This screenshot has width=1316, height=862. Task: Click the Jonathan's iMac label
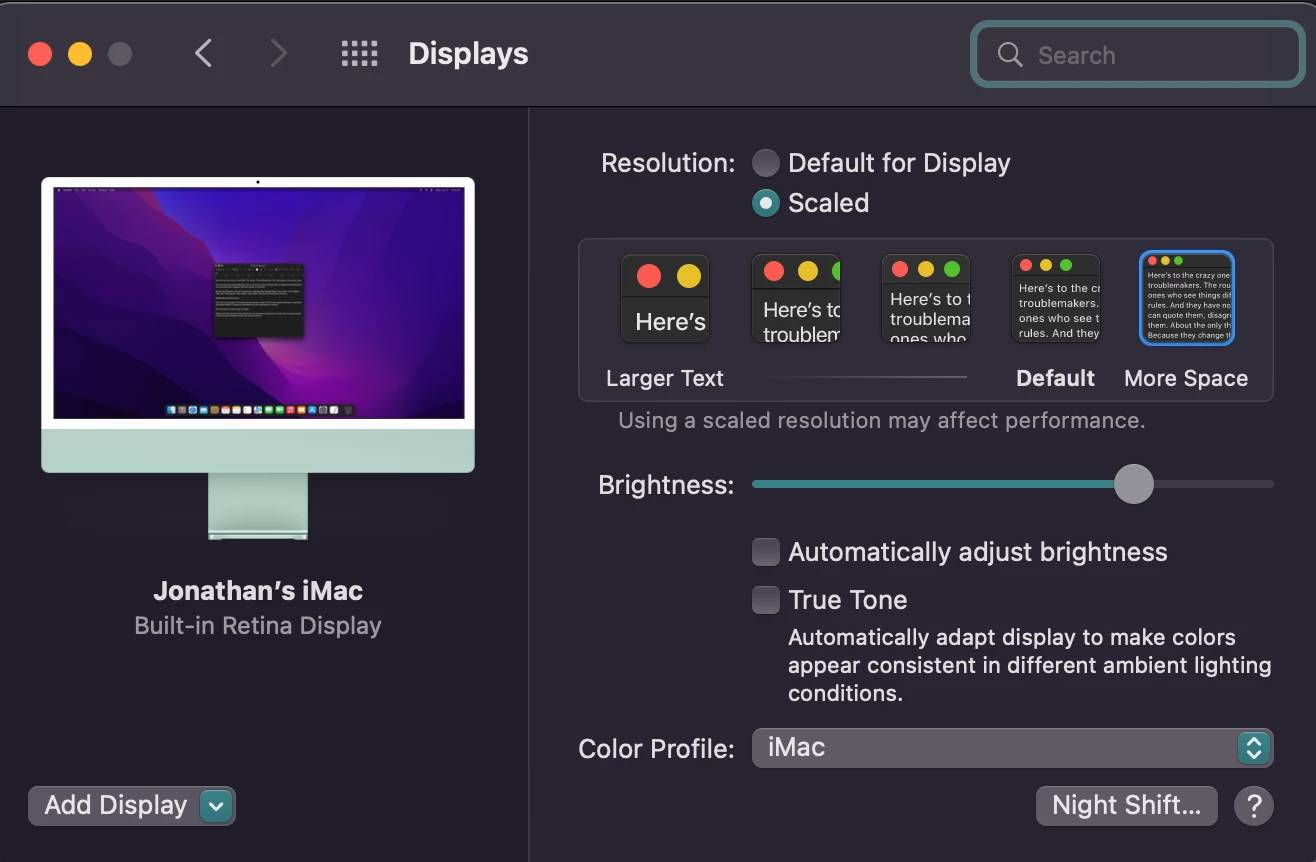258,590
